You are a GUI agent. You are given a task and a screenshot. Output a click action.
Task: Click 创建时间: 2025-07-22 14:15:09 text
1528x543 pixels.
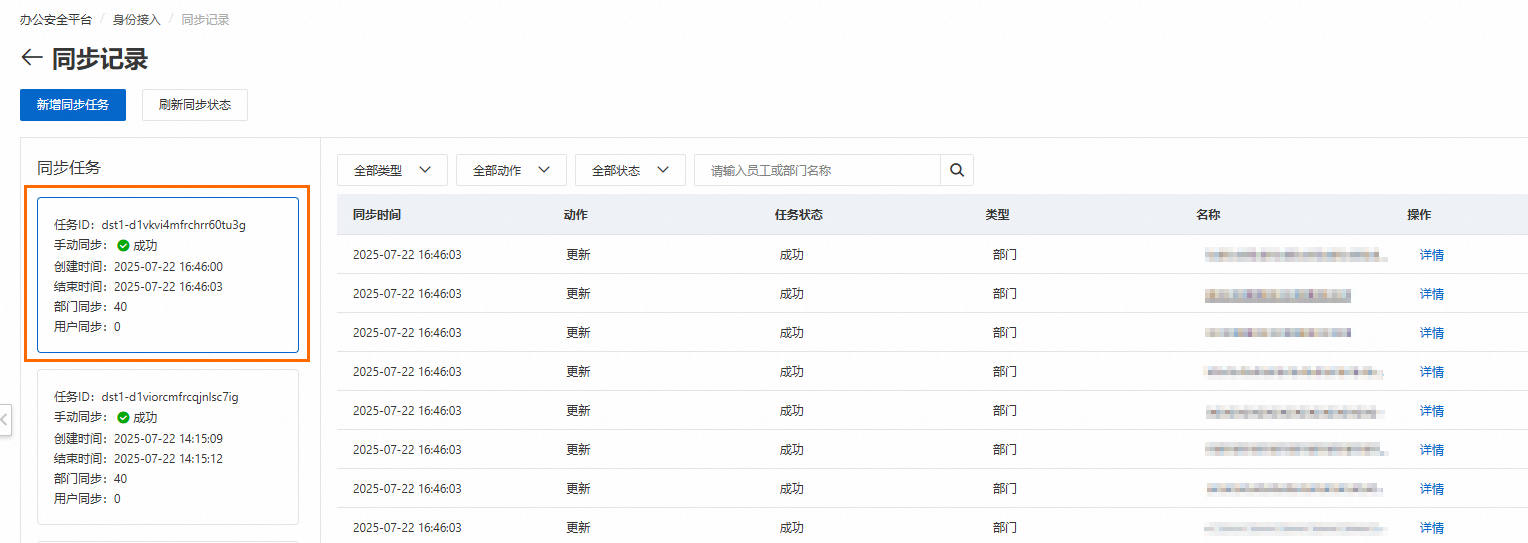click(x=139, y=438)
